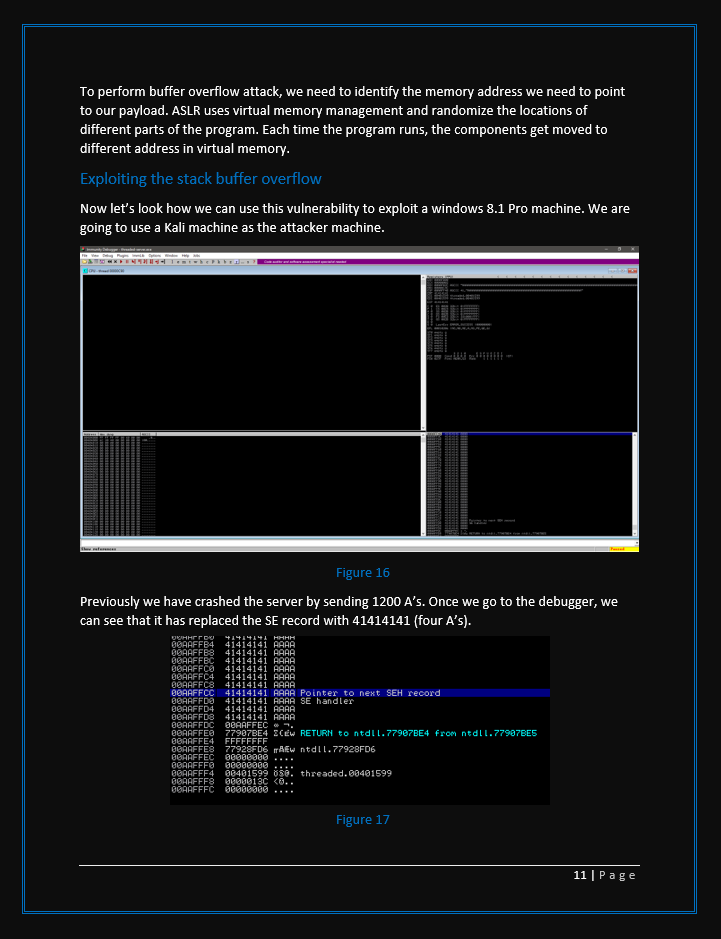Select the 'SE handler' stack row

360,701
